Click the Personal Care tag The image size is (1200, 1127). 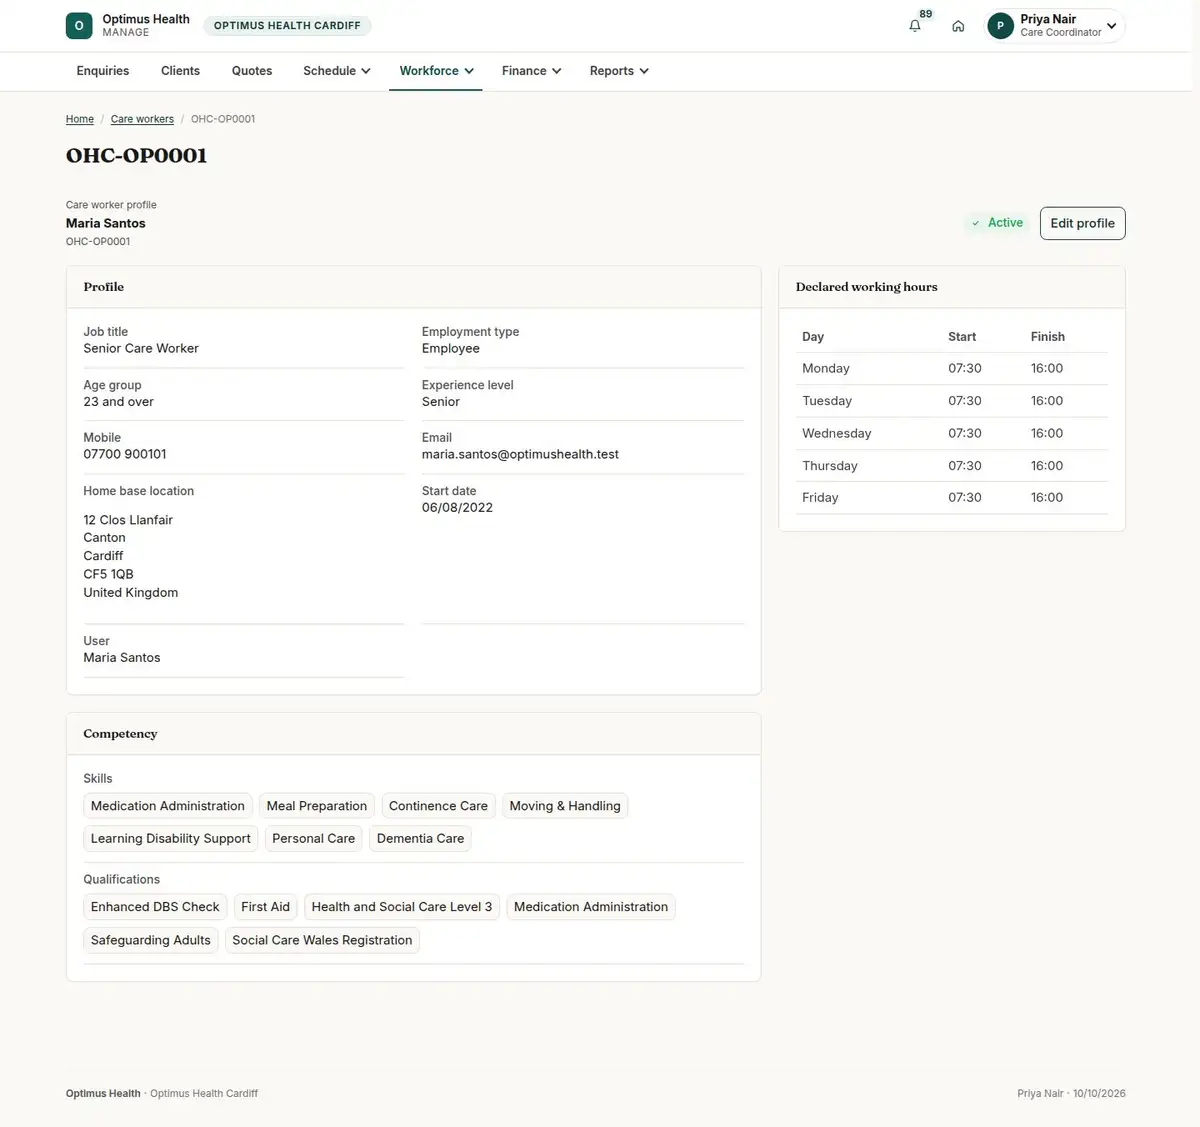click(314, 839)
